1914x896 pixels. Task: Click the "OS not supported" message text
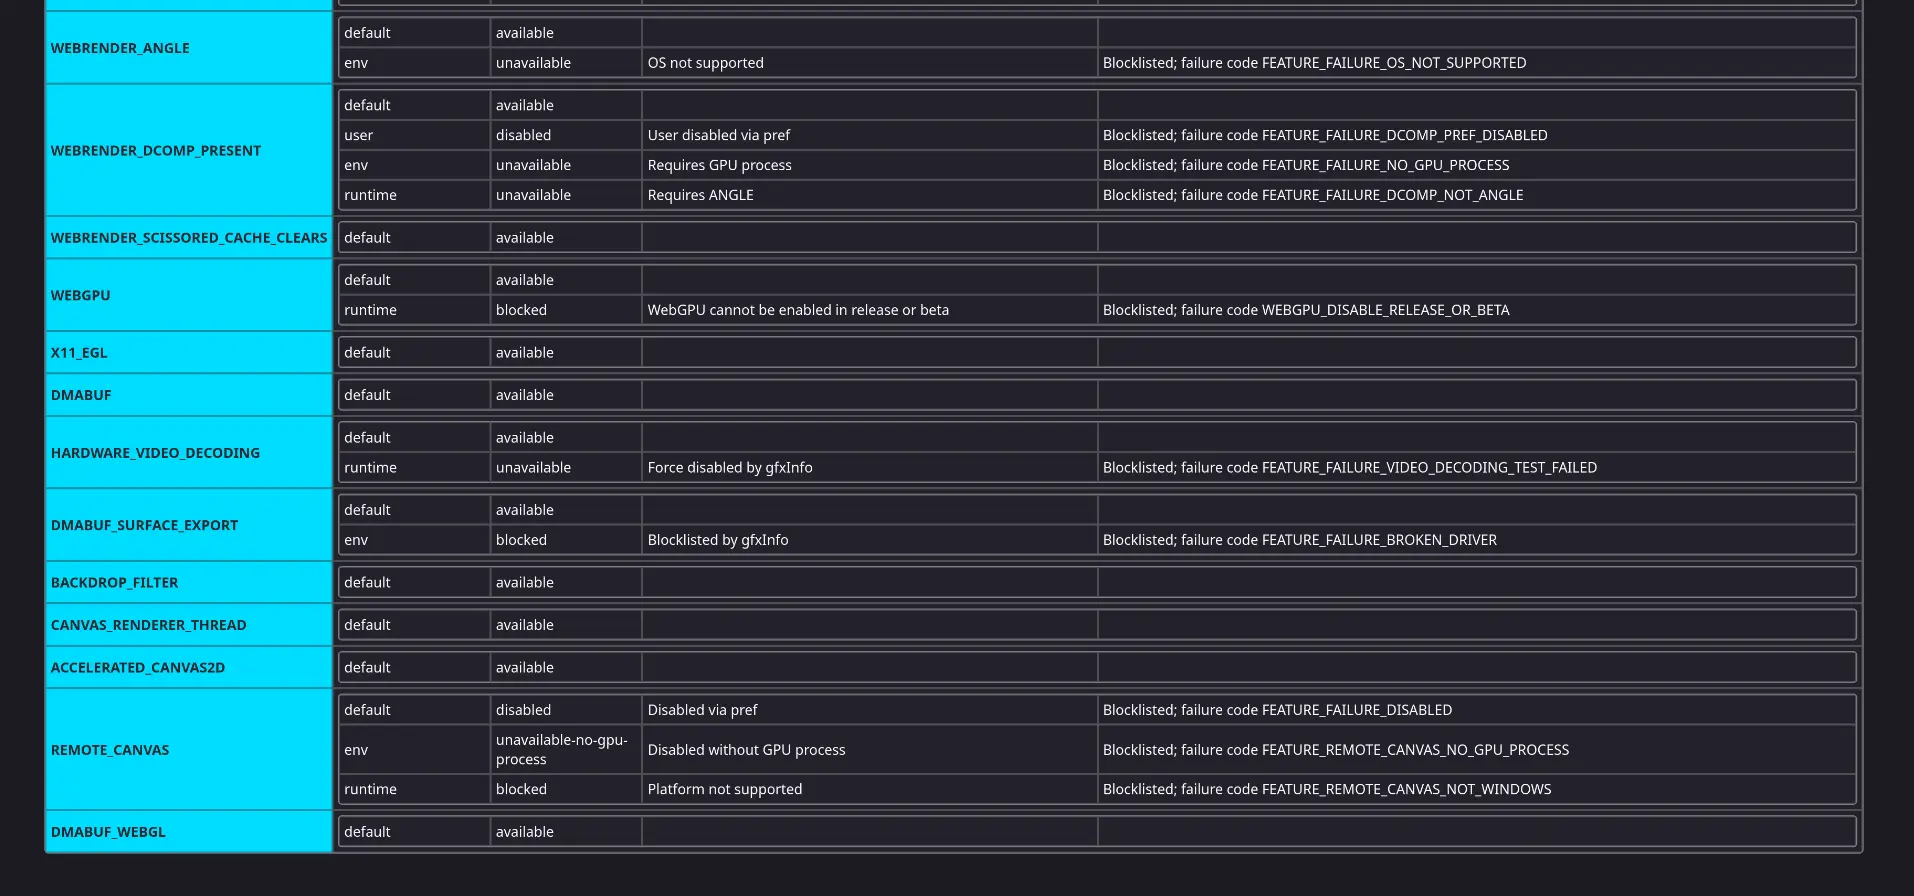(705, 63)
